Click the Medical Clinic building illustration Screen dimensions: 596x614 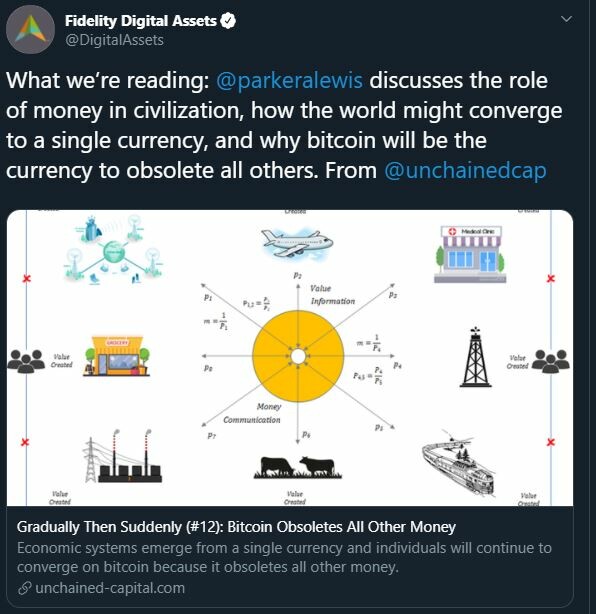[x=470, y=254]
